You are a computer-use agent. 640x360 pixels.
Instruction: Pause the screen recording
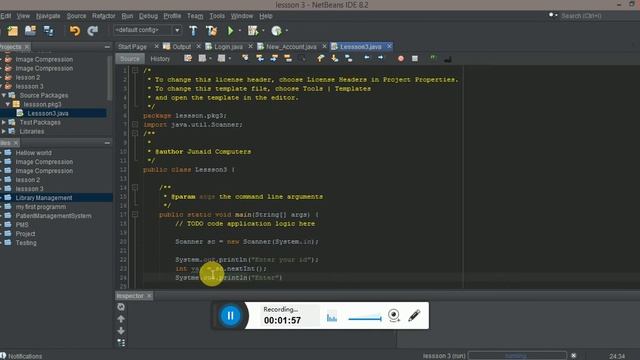coord(230,316)
